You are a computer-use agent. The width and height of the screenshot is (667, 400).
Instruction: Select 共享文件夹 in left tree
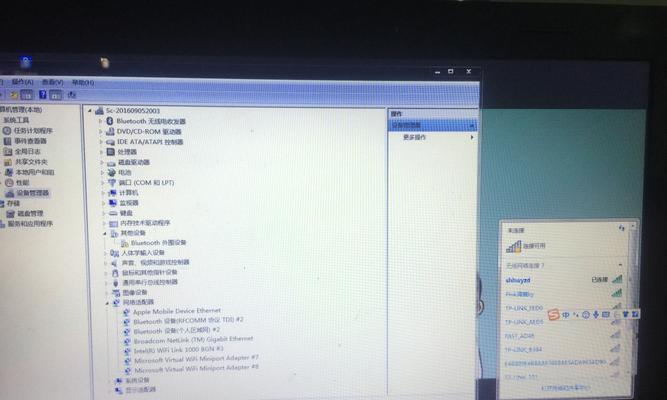click(x=31, y=162)
